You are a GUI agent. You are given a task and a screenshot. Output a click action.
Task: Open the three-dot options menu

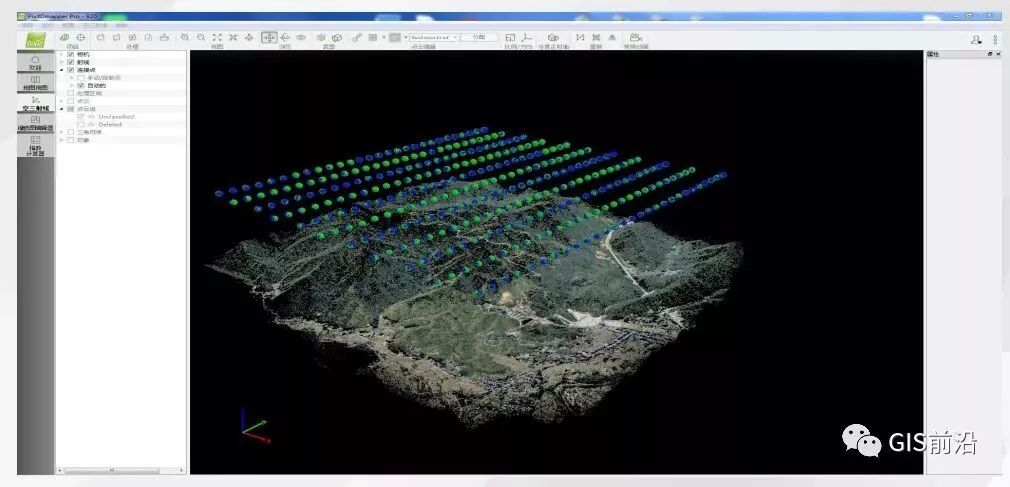(995, 40)
